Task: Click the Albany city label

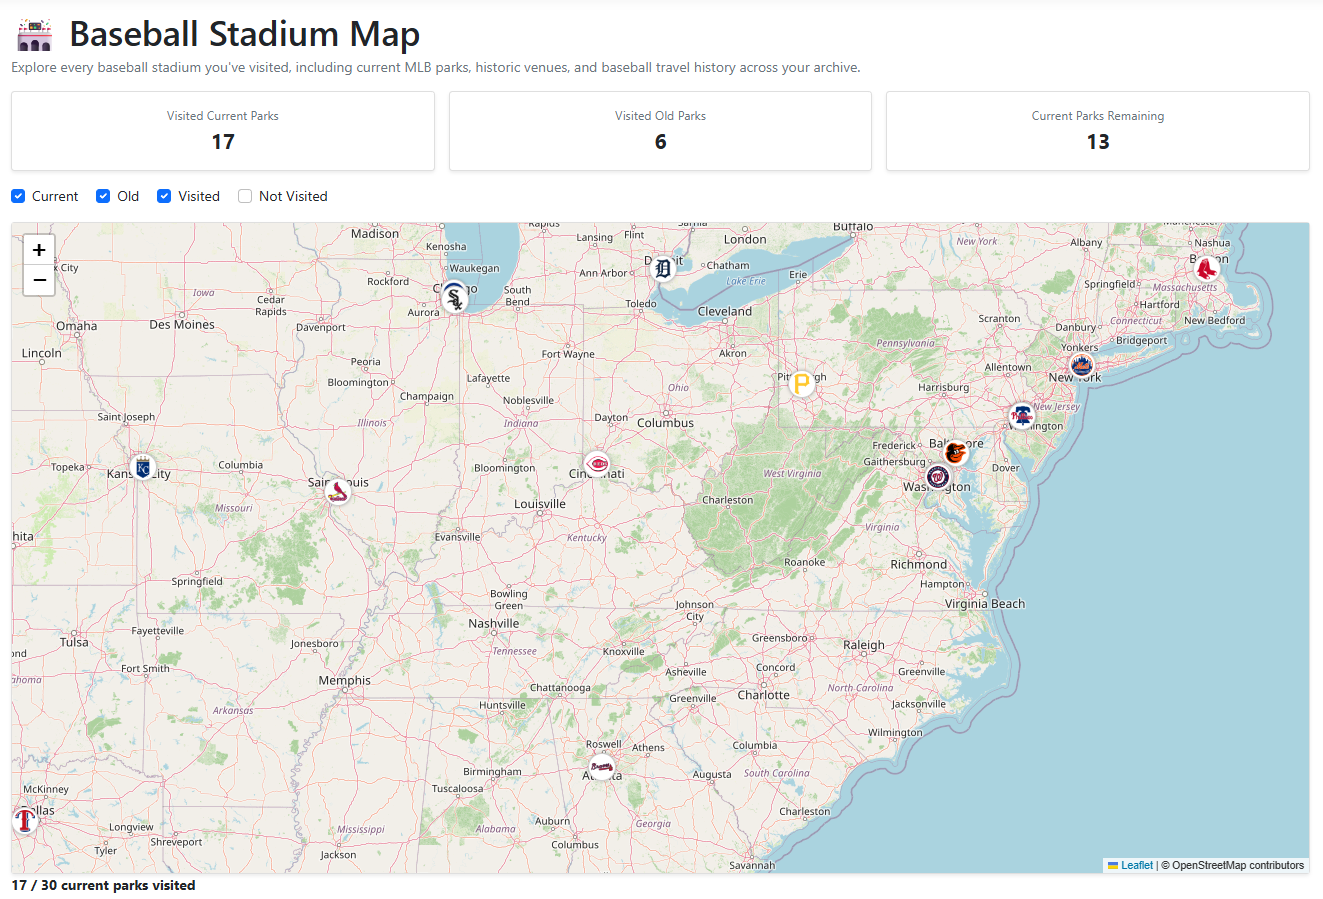Action: (1086, 242)
